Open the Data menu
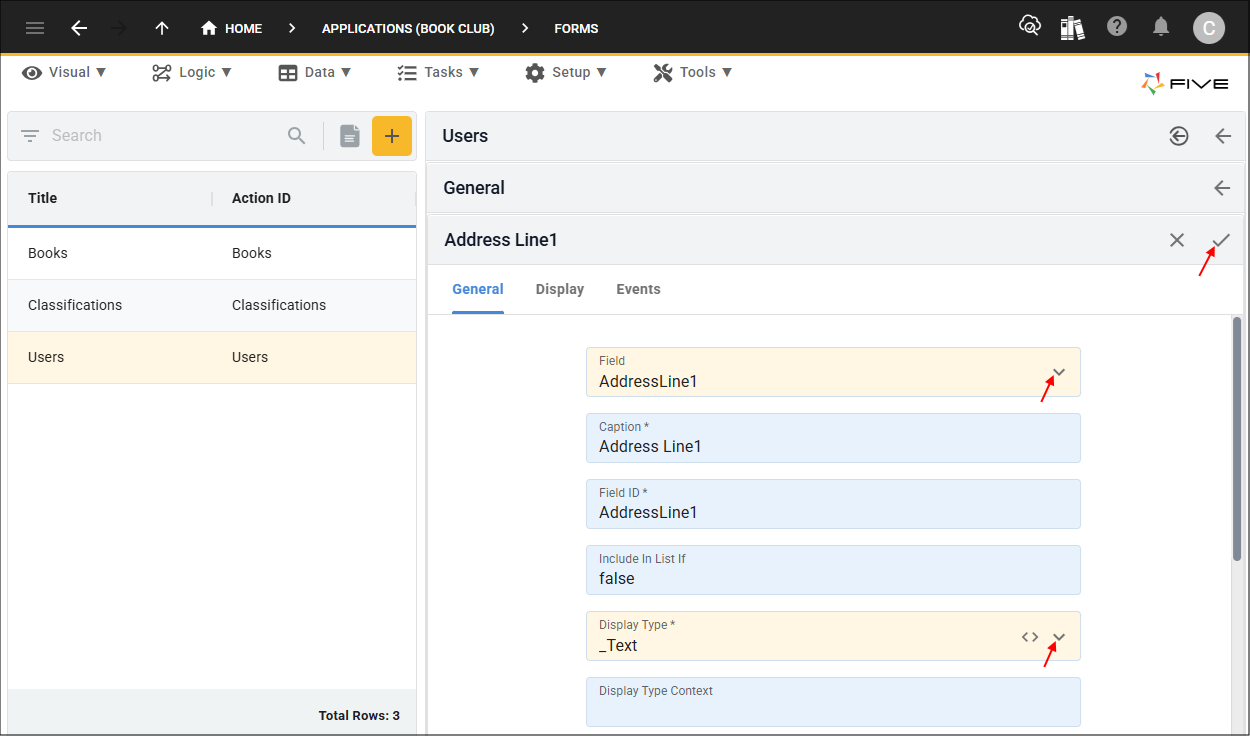This screenshot has height=736, width=1250. click(314, 72)
